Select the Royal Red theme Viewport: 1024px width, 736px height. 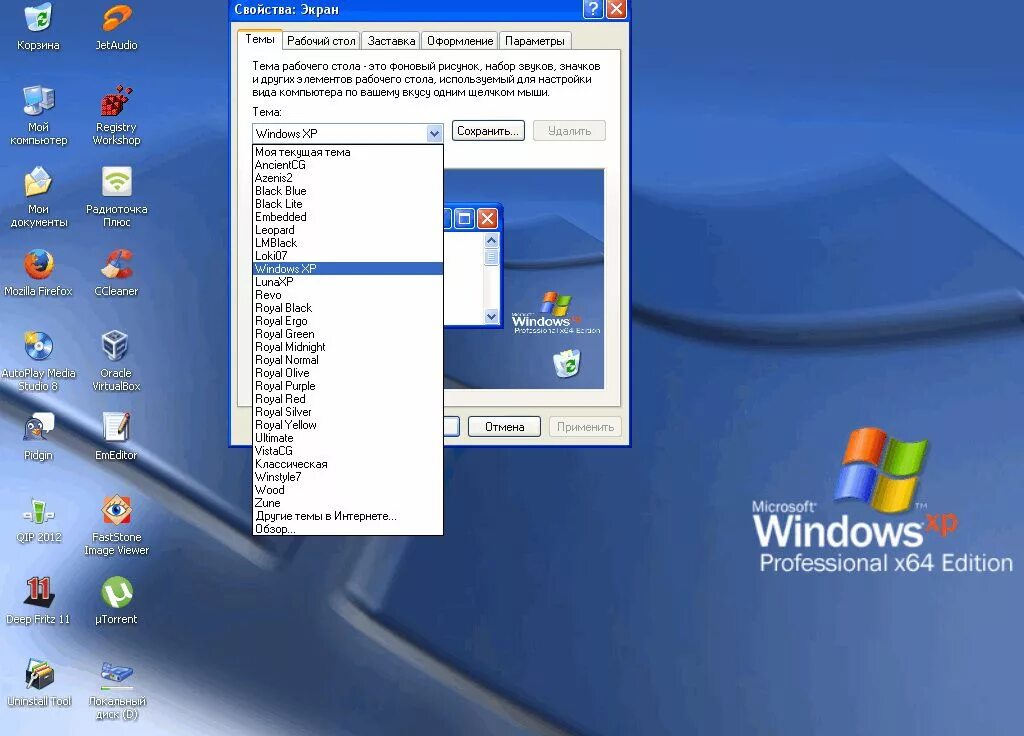tap(347, 399)
